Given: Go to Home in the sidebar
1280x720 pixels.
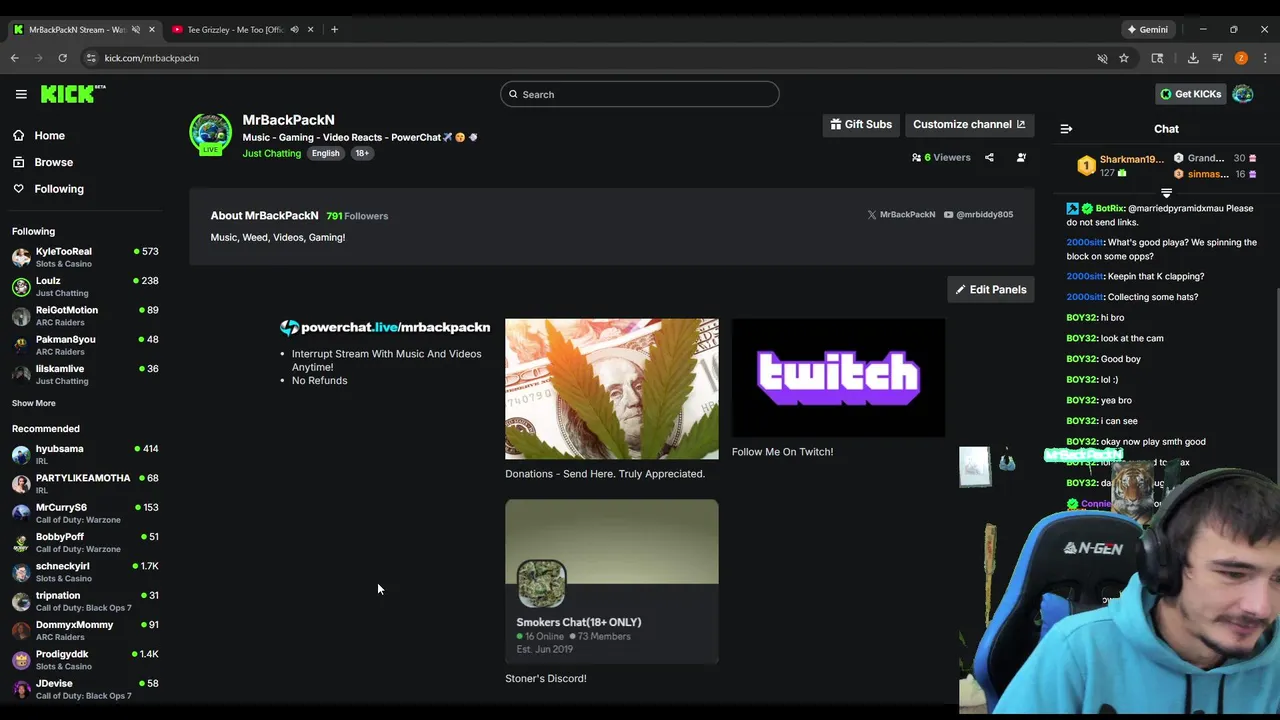Looking at the screenshot, I should [x=49, y=136].
